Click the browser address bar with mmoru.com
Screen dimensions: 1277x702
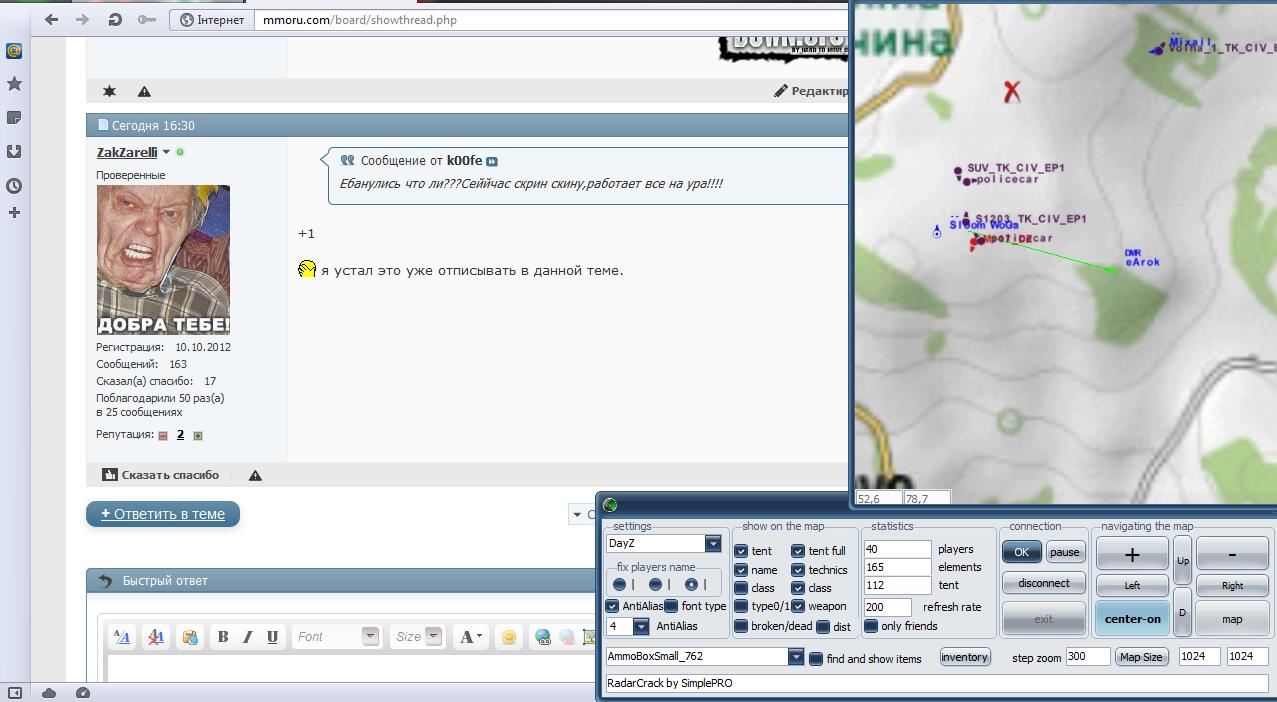(550, 19)
